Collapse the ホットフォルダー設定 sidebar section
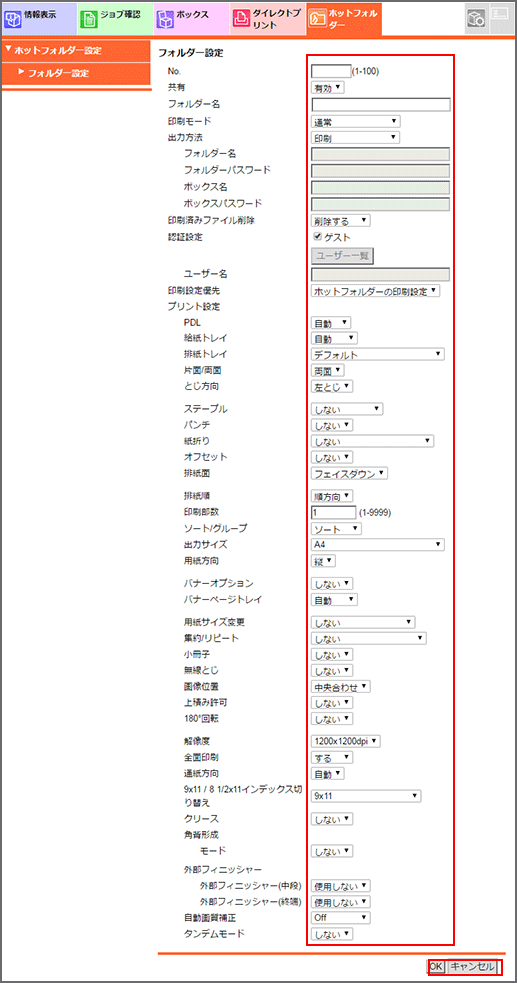Viewport: 517px width, 983px height. point(76,50)
